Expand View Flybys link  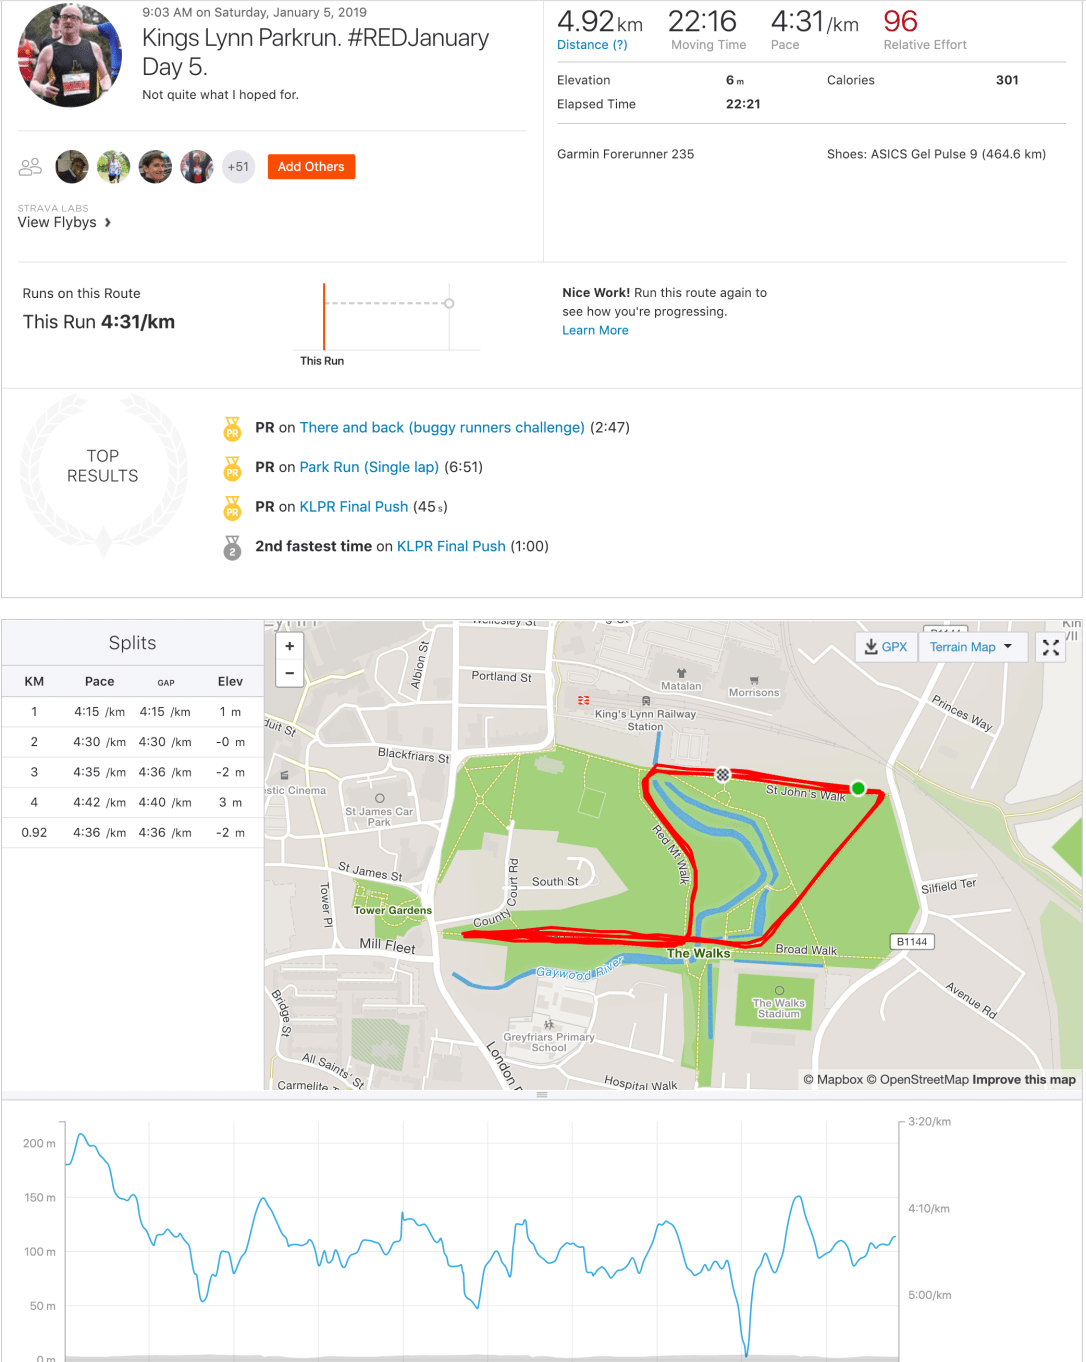pos(64,222)
